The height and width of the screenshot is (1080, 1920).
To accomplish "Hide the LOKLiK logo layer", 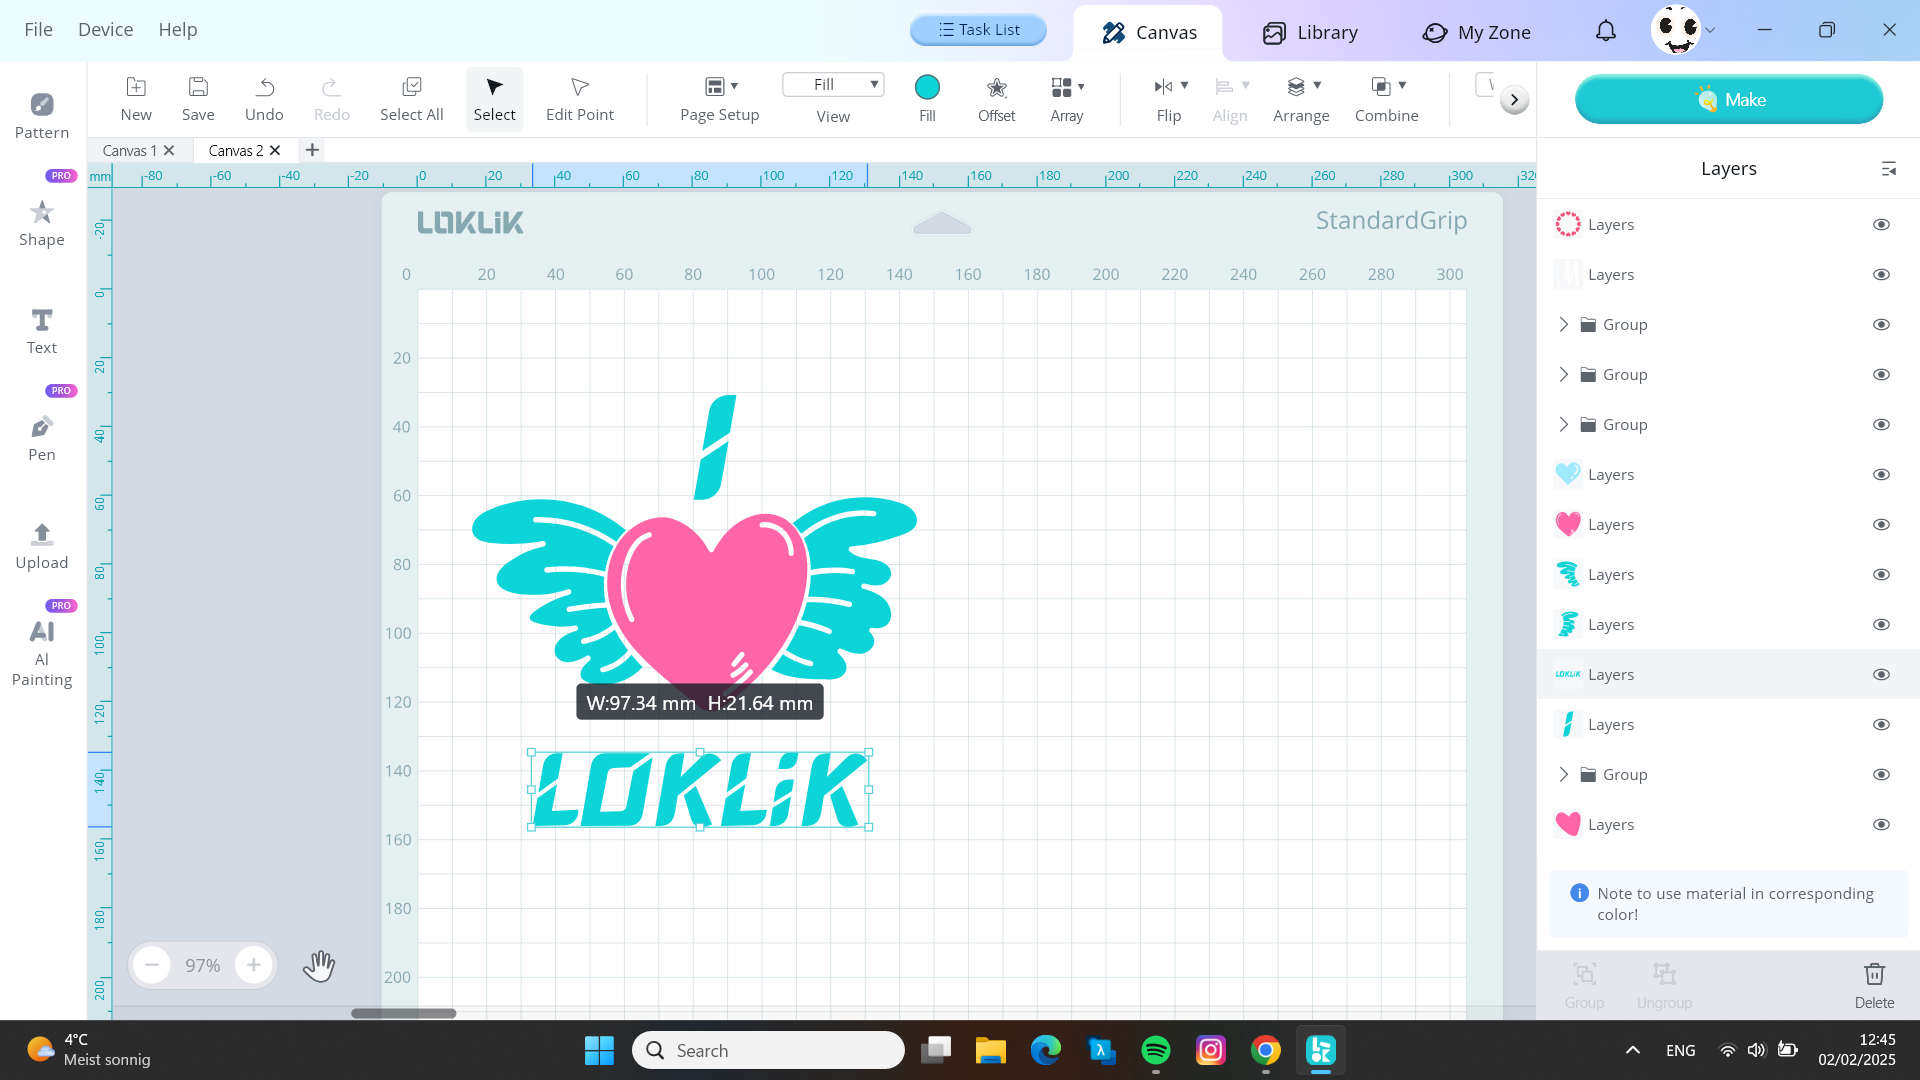I will [x=1881, y=675].
